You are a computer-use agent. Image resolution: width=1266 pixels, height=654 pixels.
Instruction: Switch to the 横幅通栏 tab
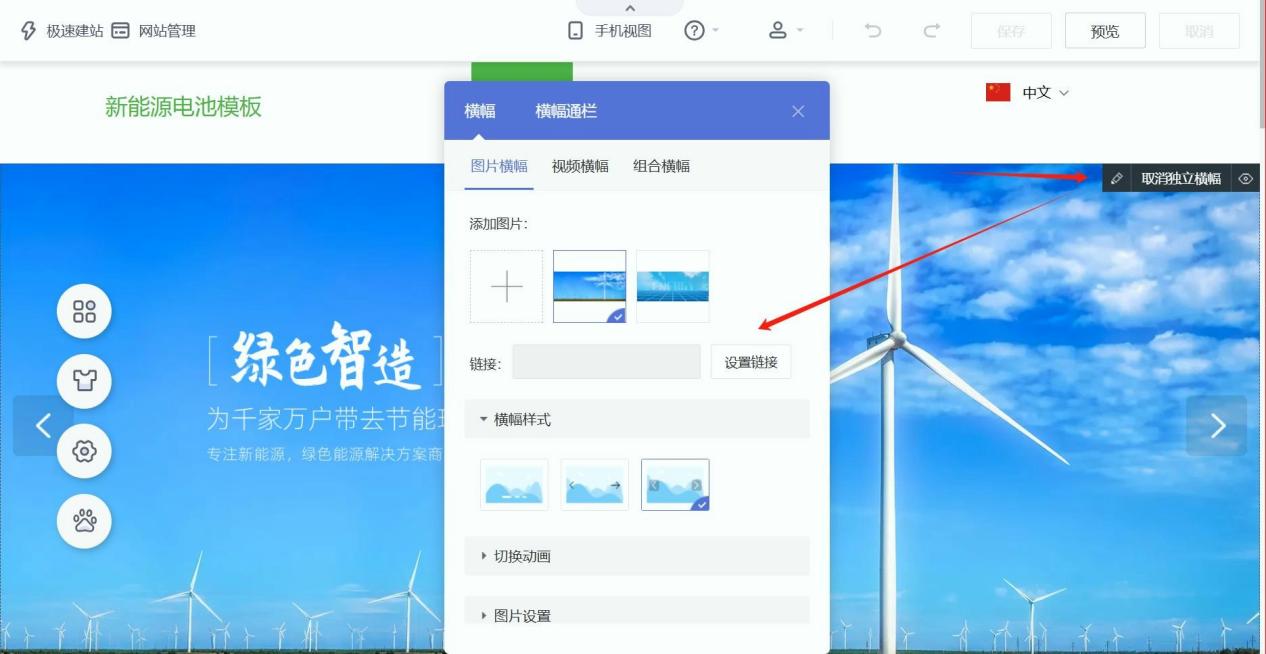tap(566, 111)
